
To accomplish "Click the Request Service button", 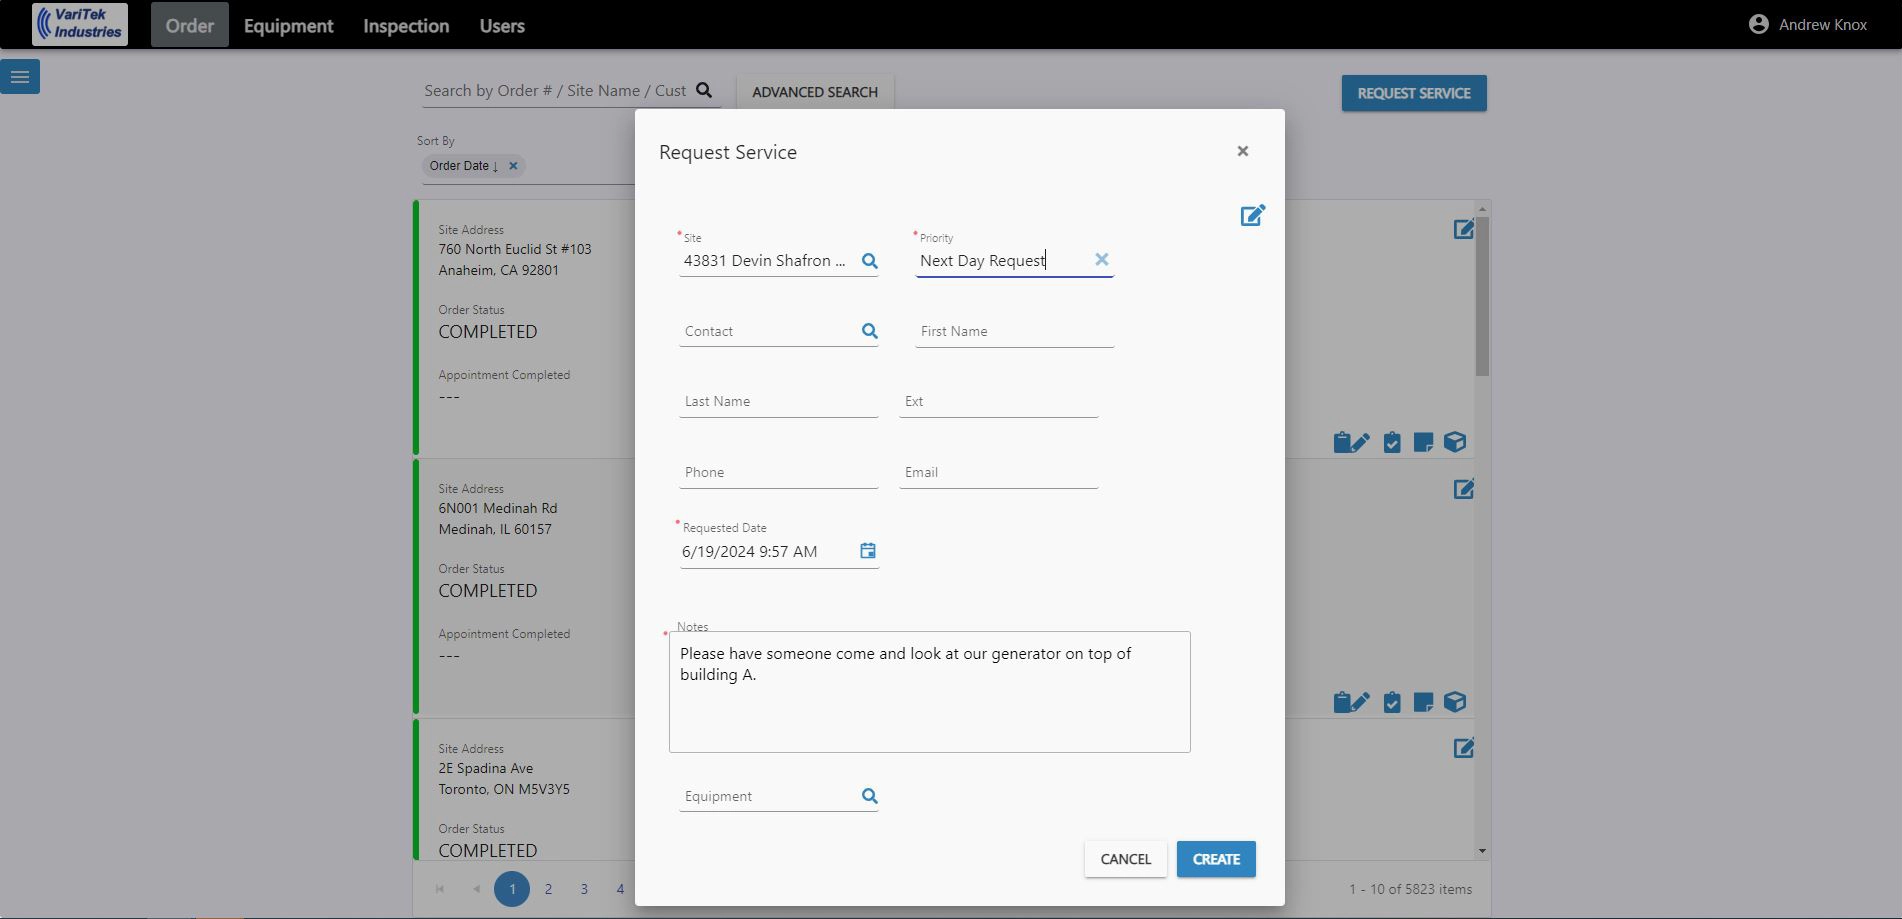I will tap(1414, 93).
